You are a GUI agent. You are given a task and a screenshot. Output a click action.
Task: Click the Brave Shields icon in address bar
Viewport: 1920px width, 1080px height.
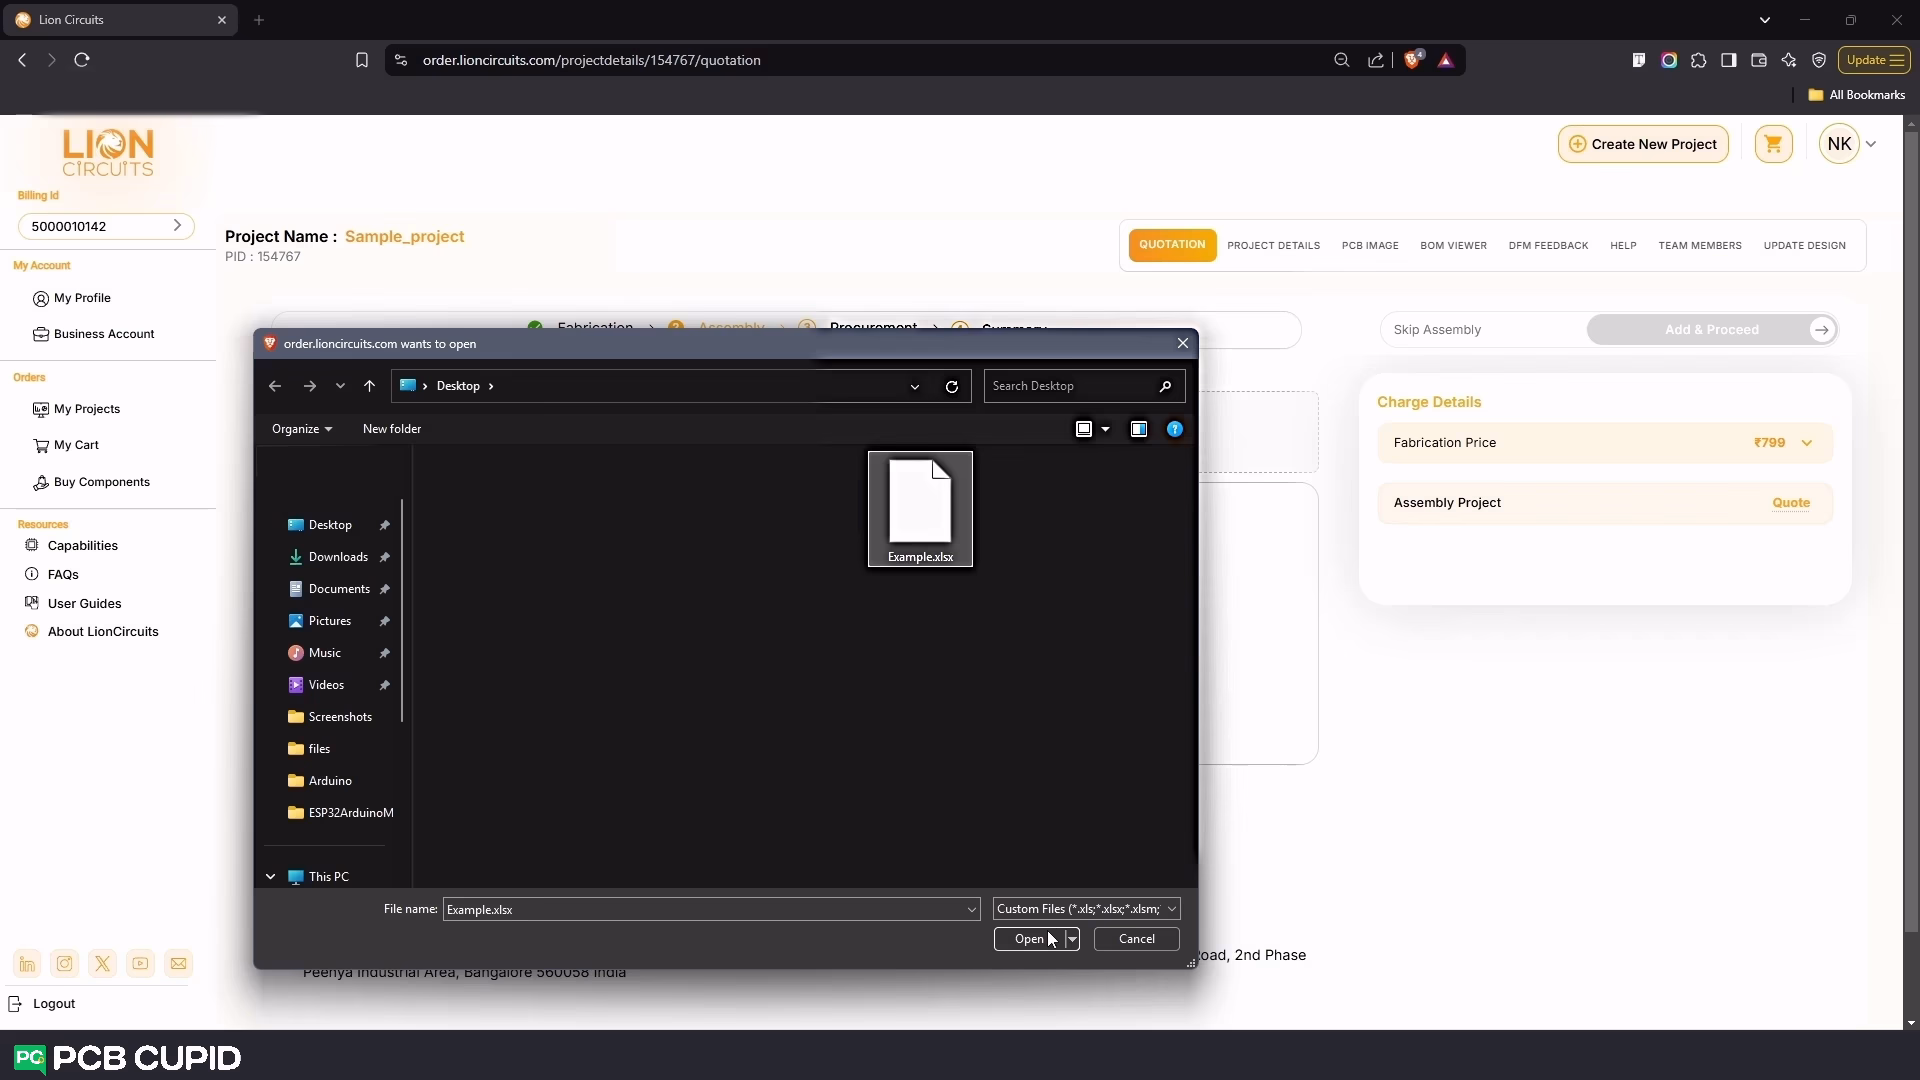pyautogui.click(x=1412, y=60)
